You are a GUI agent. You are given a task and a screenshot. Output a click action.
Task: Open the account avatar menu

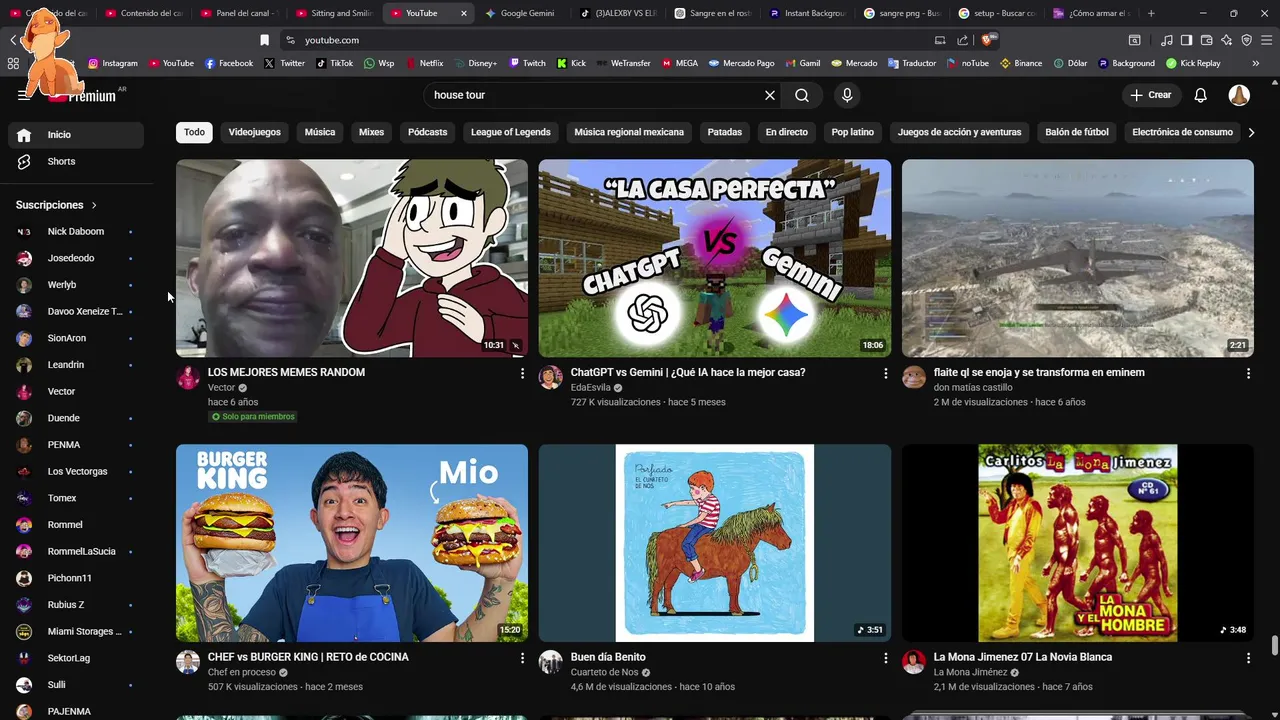(x=1239, y=95)
